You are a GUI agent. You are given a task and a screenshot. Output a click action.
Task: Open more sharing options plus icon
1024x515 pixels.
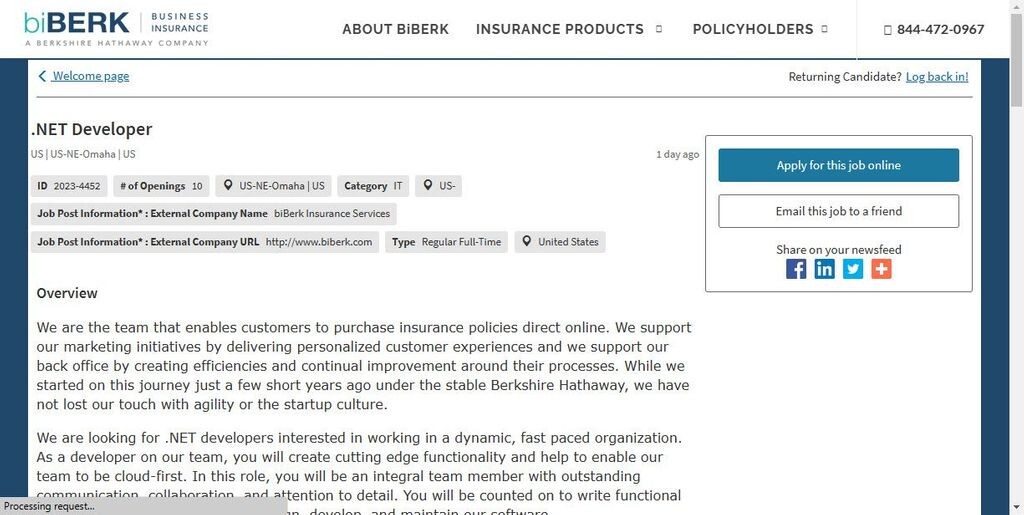[881, 269]
